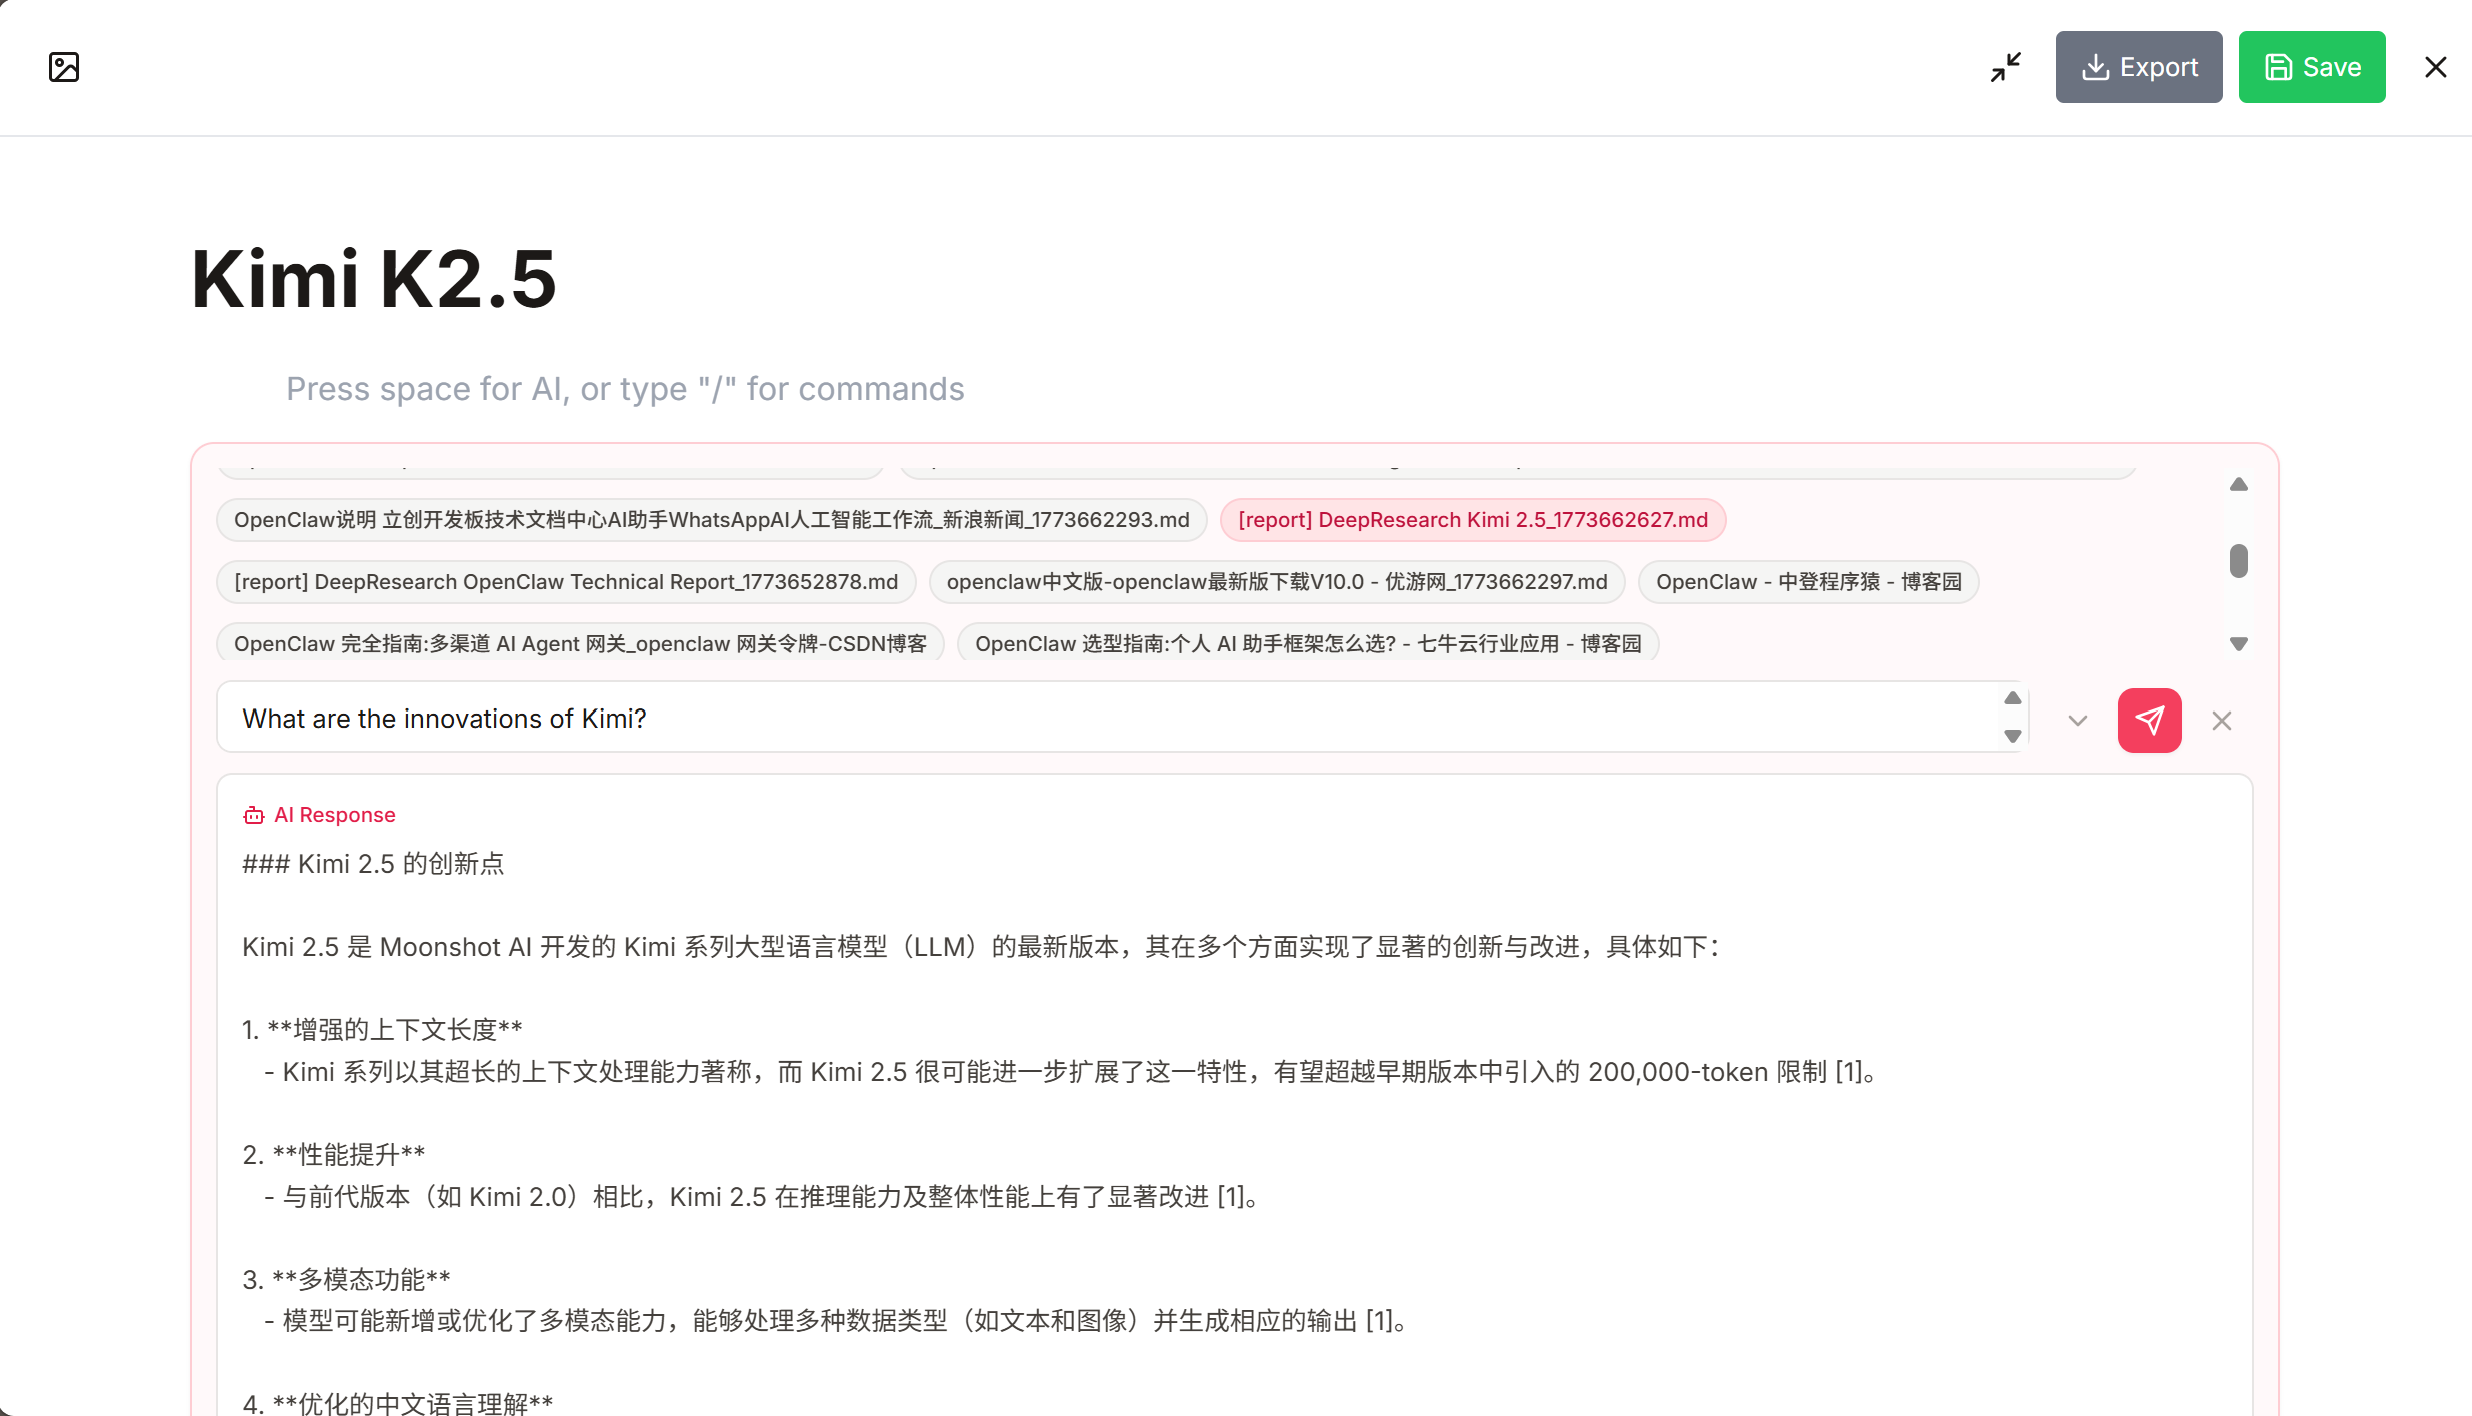
Task: Click the '2. **性能提升**' line
Action: point(333,1155)
